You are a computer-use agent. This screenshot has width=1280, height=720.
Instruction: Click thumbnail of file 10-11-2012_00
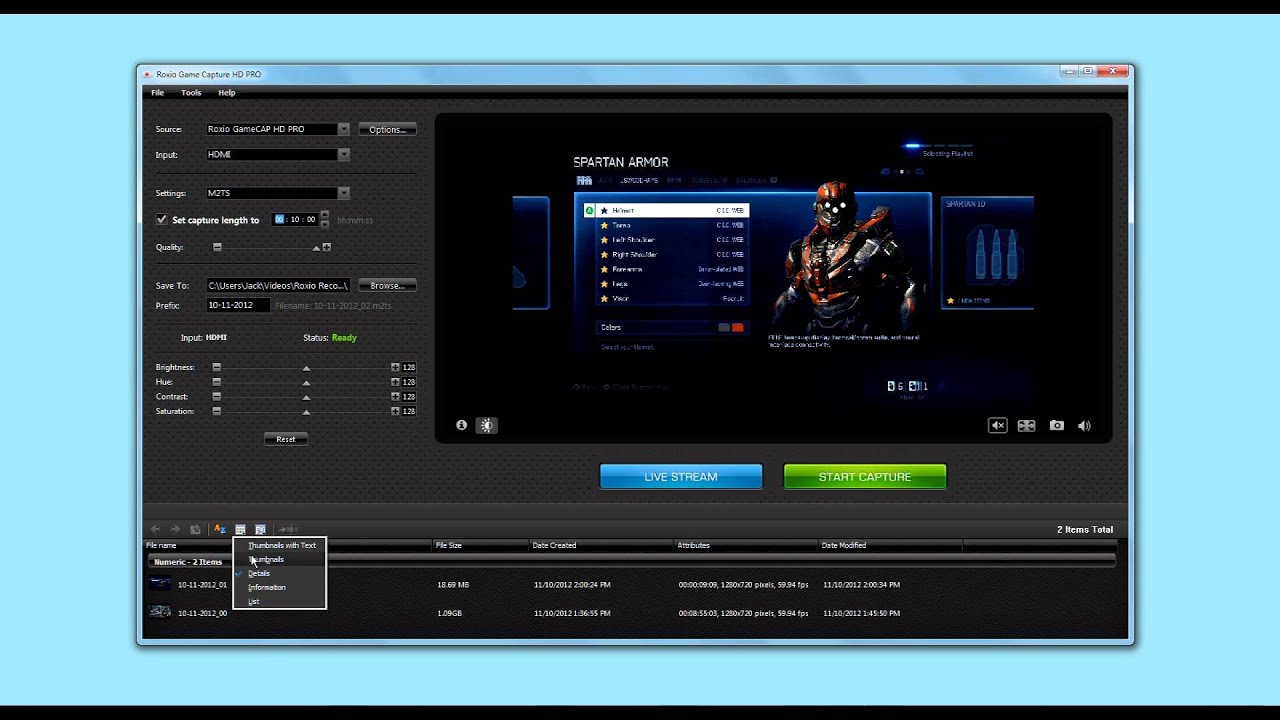pyautogui.click(x=160, y=612)
